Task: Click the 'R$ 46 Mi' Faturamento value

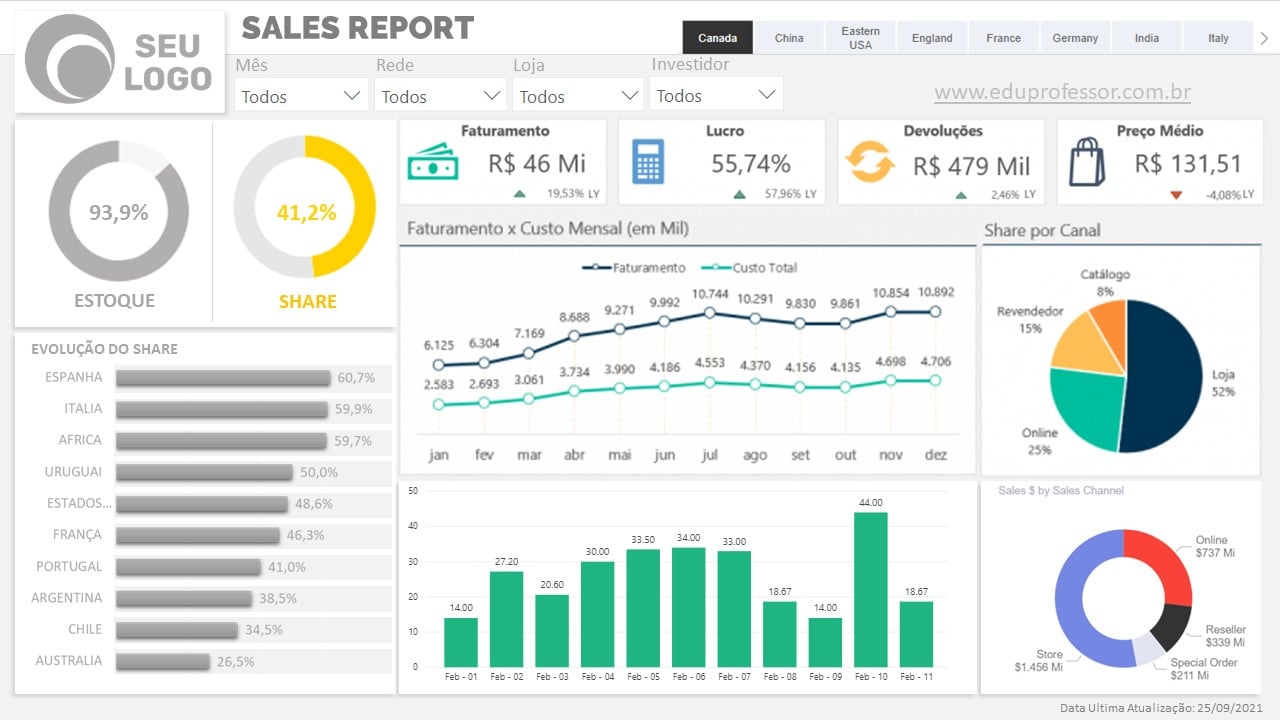Action: tap(537, 163)
